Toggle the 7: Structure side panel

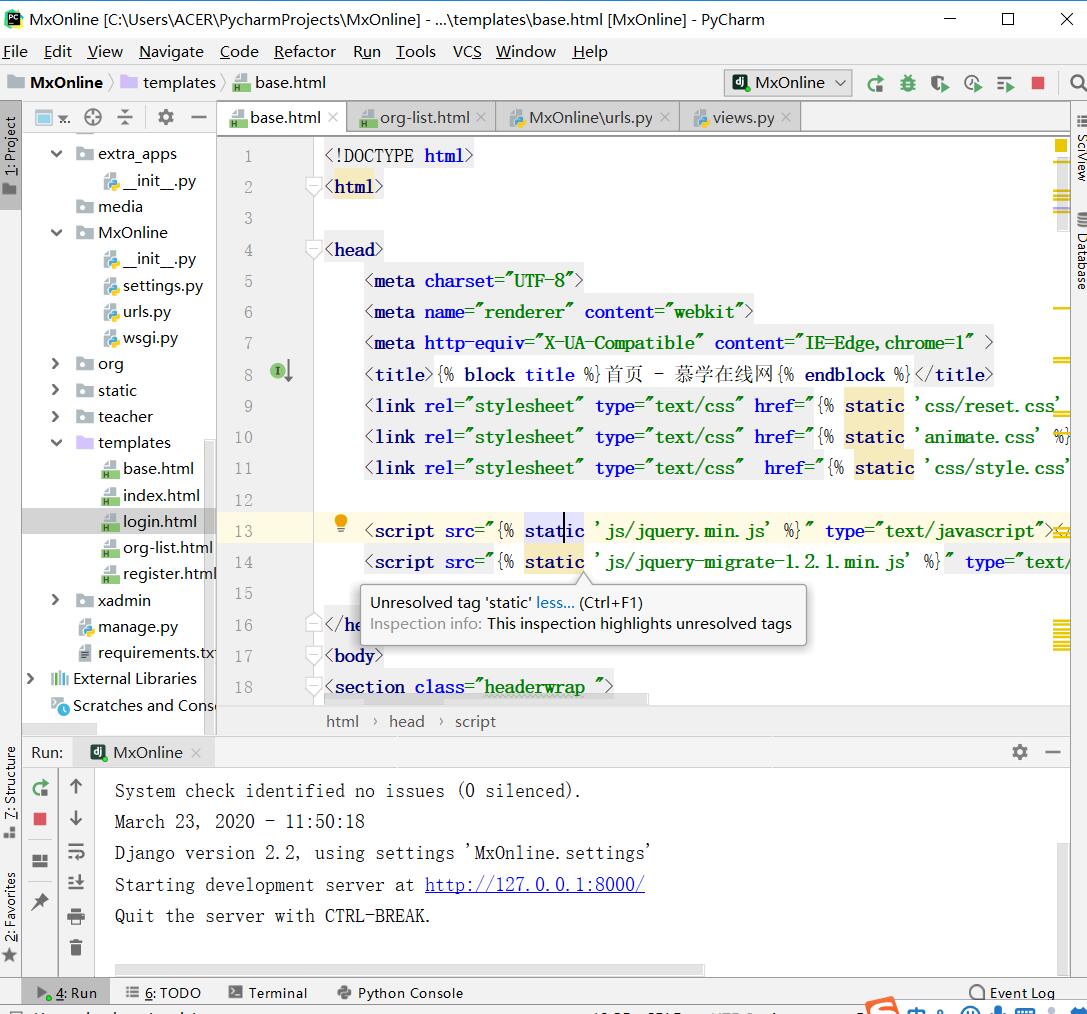coord(10,792)
